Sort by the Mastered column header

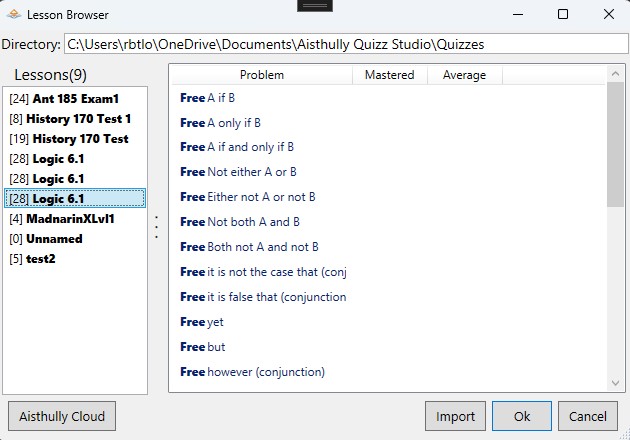(389, 75)
